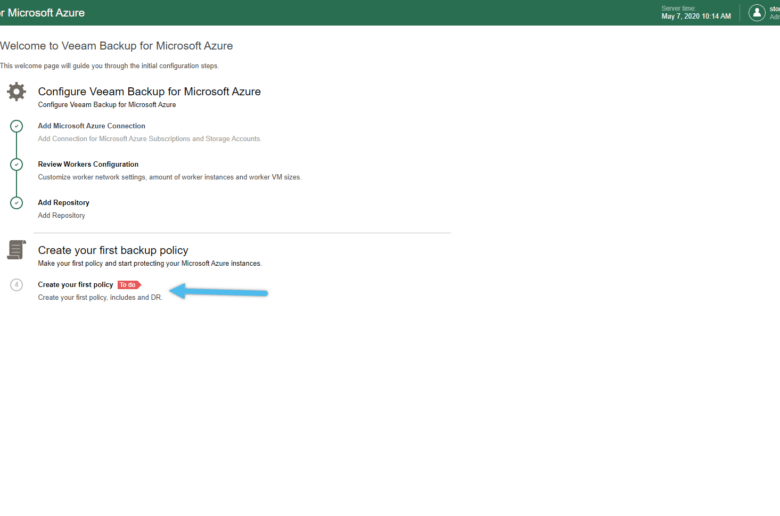Click 'Customize worker network settings' description
The height and width of the screenshot is (516, 780).
(x=169, y=177)
